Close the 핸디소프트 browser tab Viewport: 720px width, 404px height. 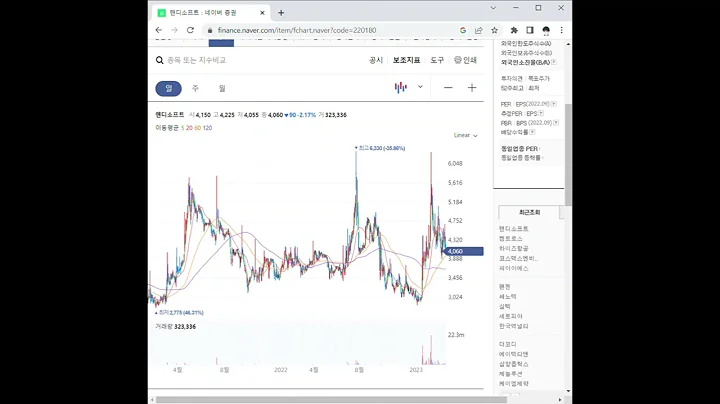[x=262, y=13]
